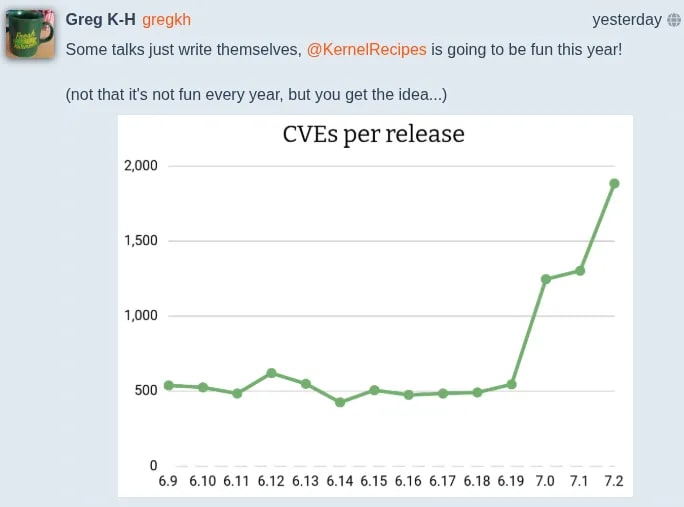Click the 6.9 first data point

click(168, 385)
